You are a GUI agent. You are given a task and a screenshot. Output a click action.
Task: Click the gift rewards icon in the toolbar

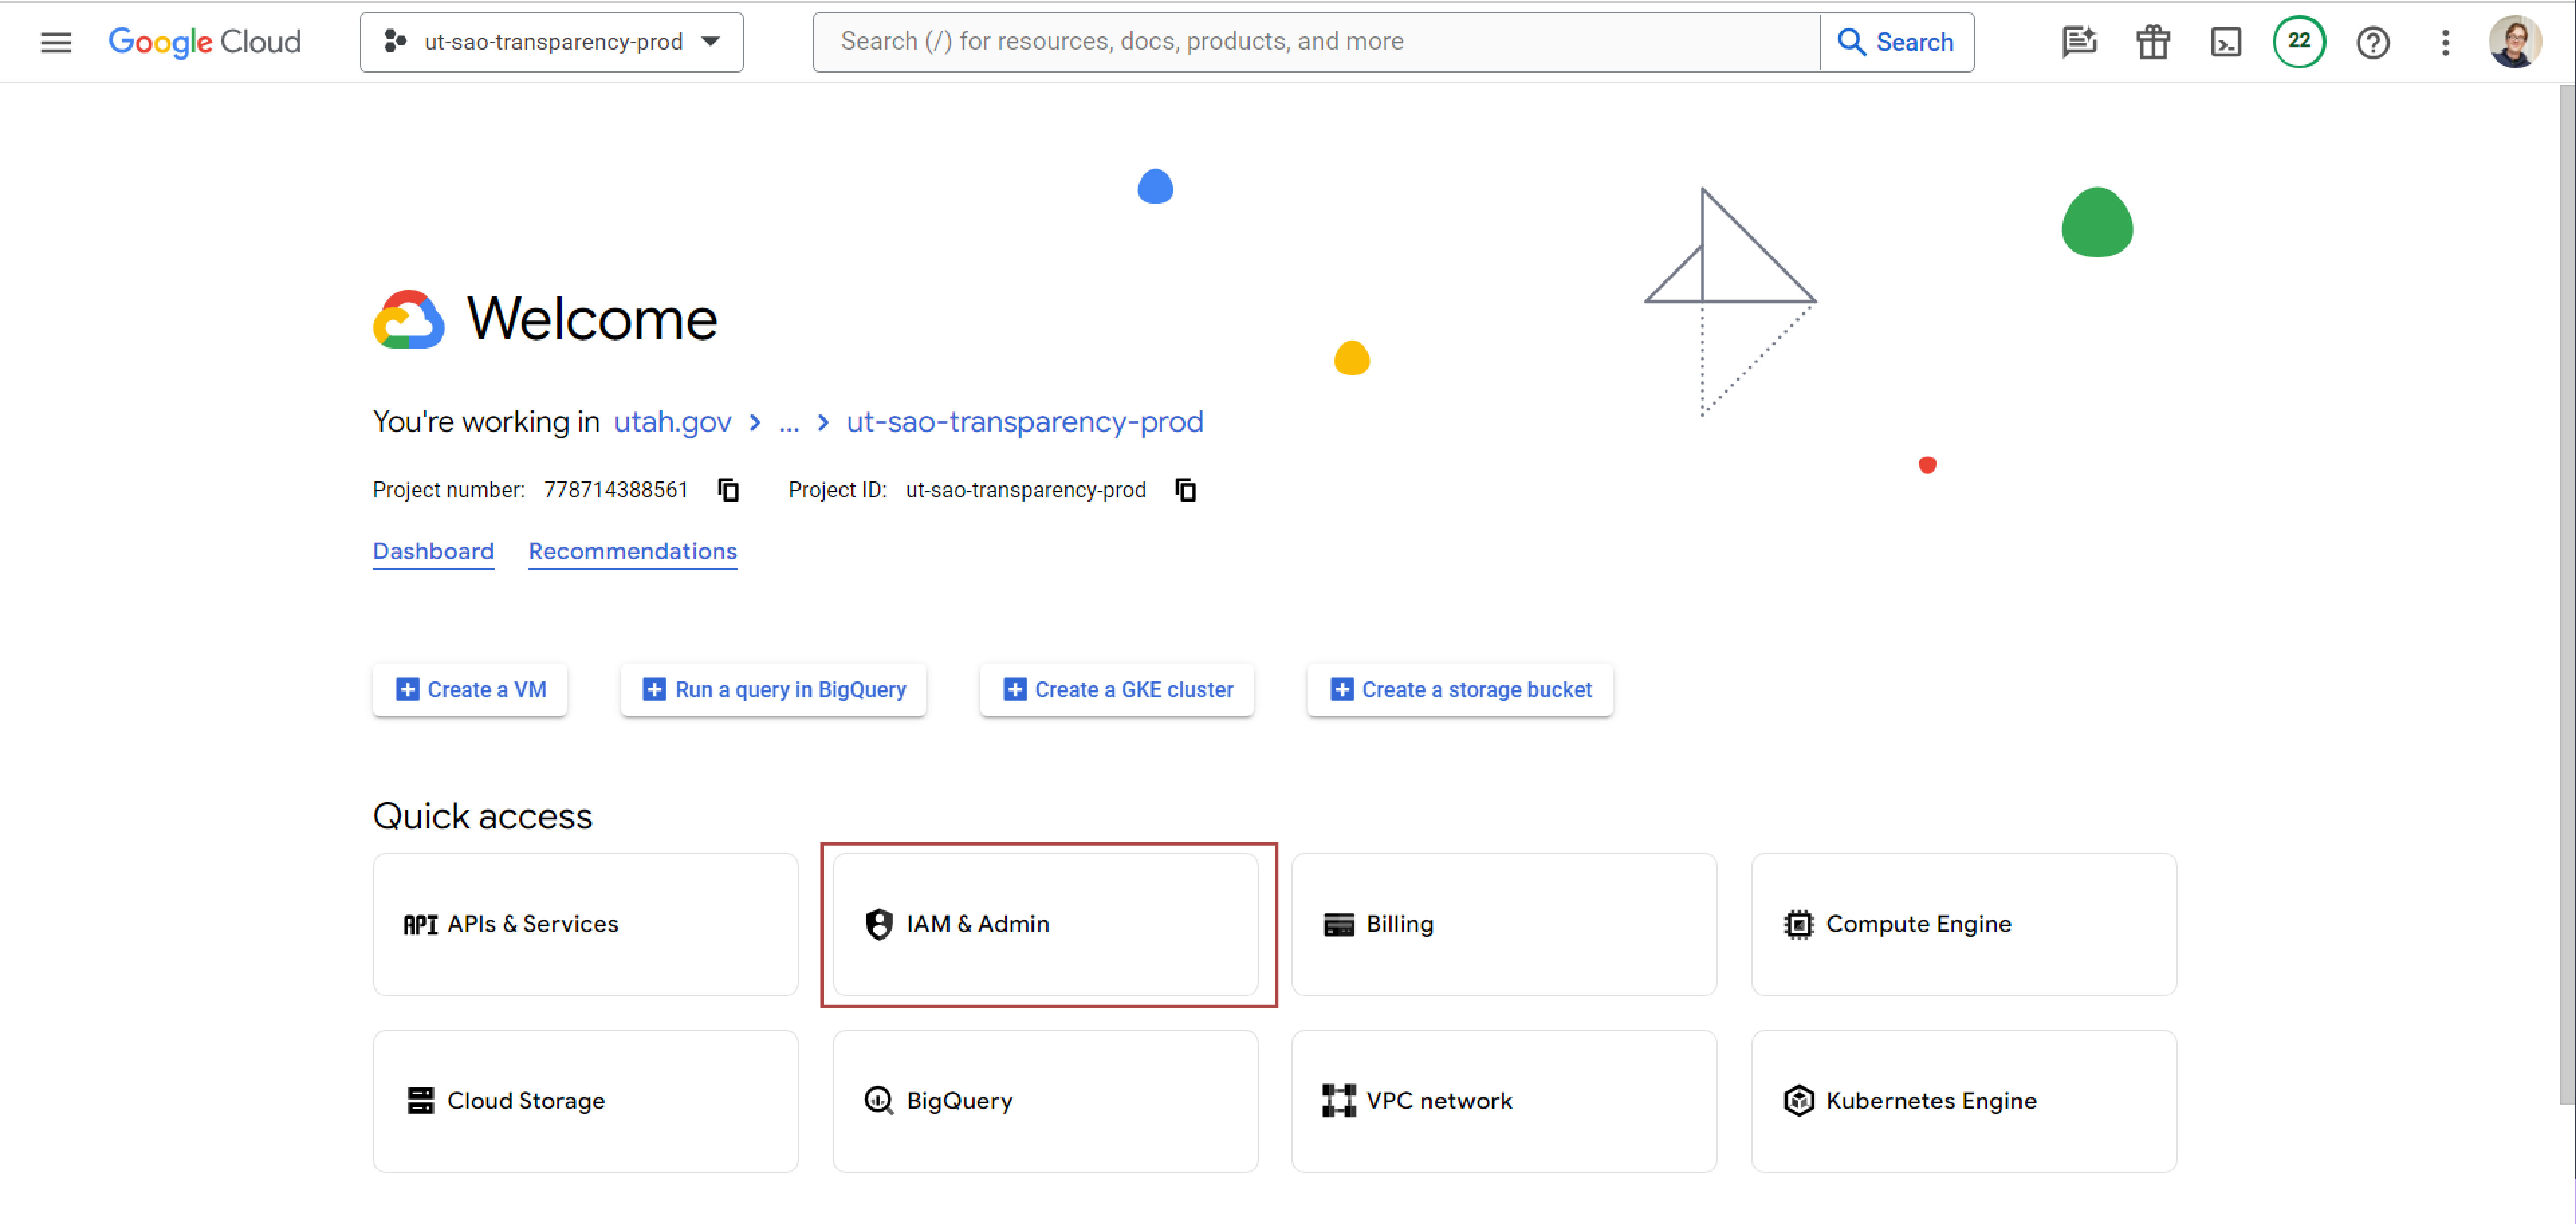pos(2152,42)
